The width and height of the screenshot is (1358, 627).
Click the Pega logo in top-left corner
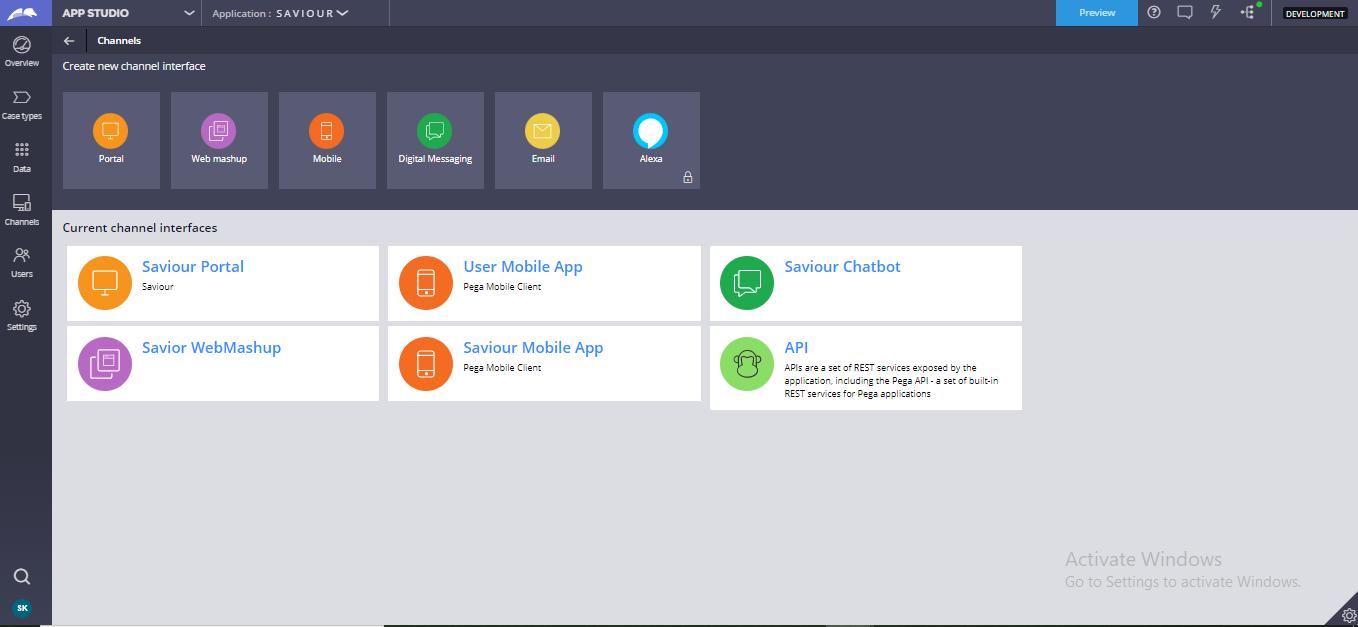25,13
